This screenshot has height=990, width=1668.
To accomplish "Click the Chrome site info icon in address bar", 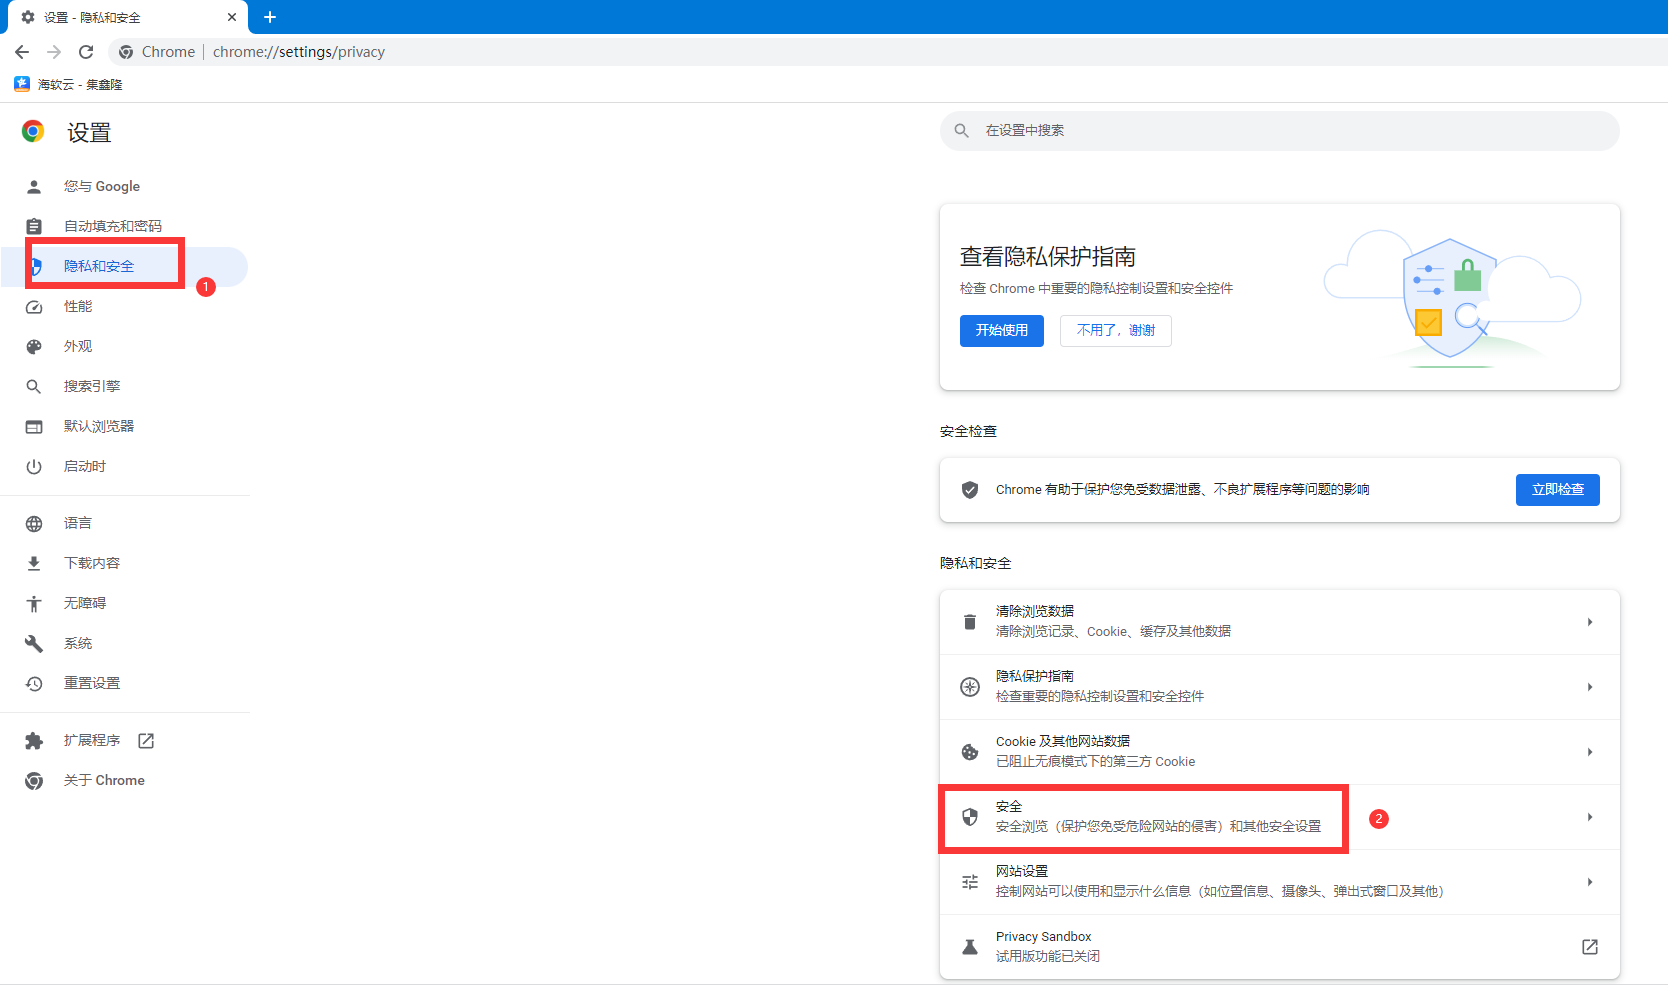I will pyautogui.click(x=126, y=52).
